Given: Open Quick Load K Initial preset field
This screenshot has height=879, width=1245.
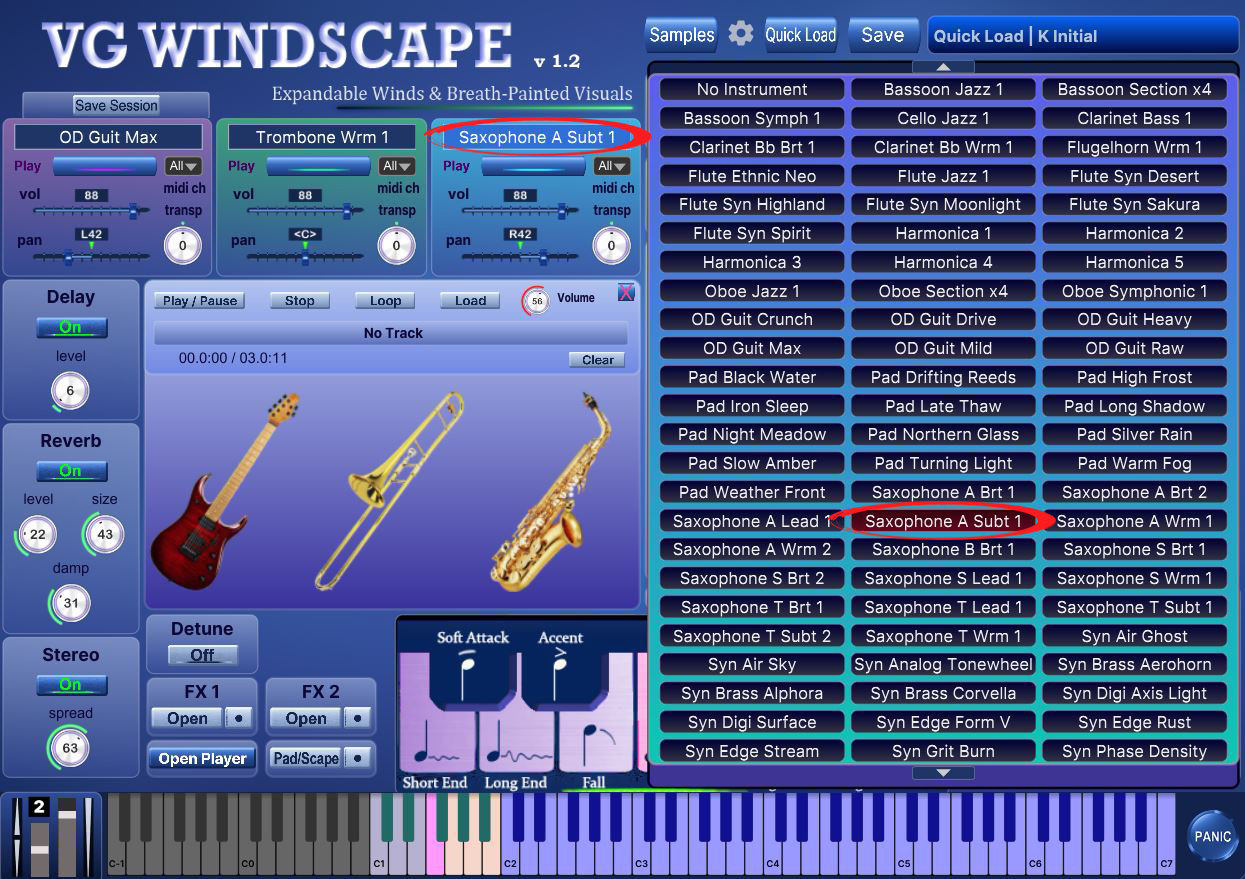Looking at the screenshot, I should pyautogui.click(x=1083, y=36).
